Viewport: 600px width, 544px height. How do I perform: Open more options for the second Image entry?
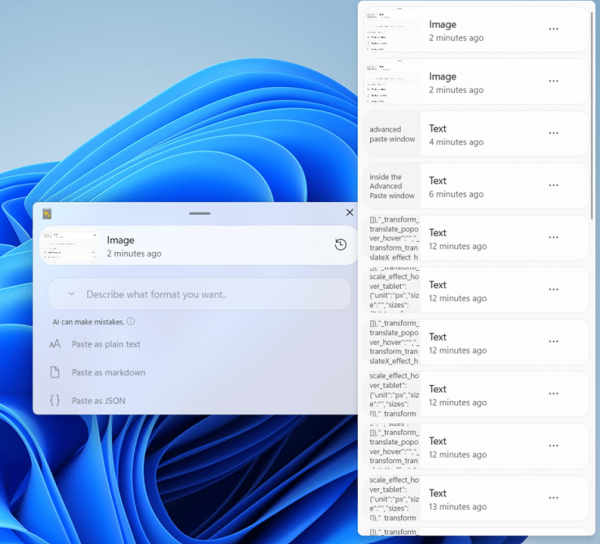click(x=553, y=81)
